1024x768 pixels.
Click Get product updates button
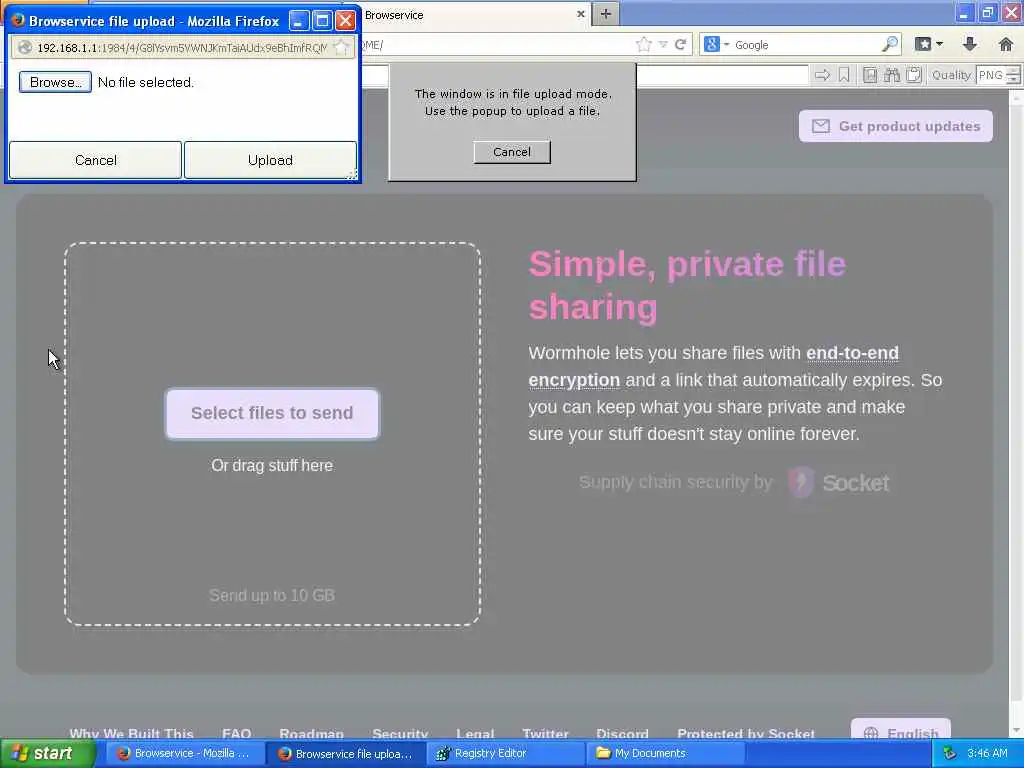tap(895, 126)
